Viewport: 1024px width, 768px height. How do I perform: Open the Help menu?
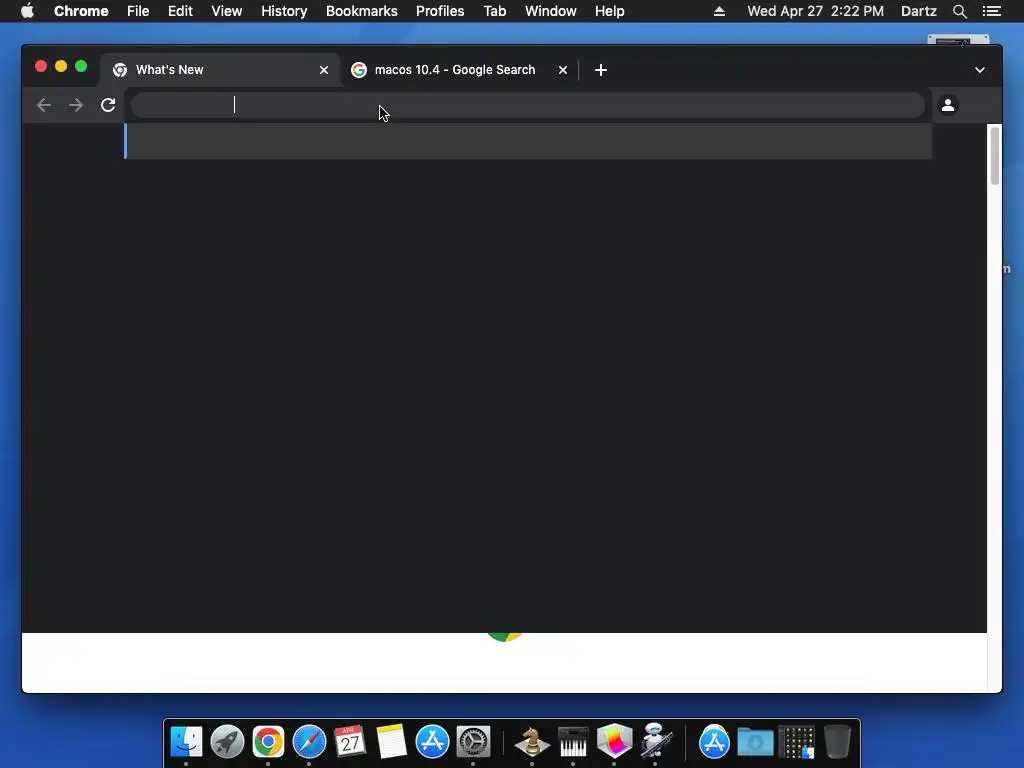click(609, 11)
